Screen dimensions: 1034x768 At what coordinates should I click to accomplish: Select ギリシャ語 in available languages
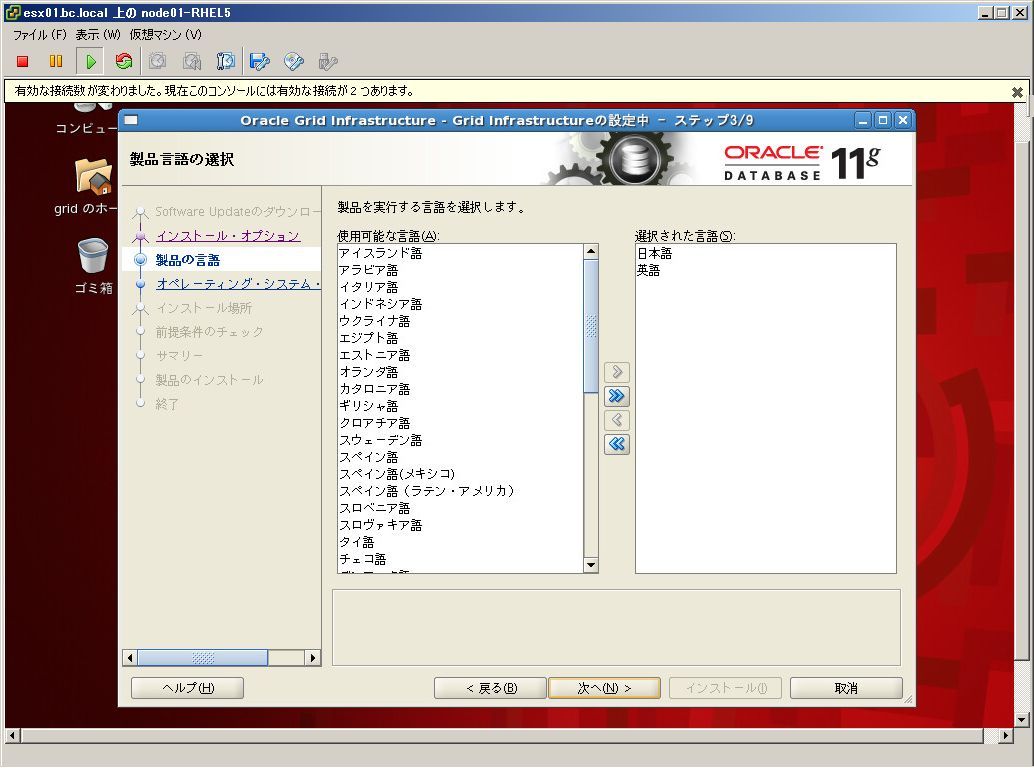click(460, 406)
